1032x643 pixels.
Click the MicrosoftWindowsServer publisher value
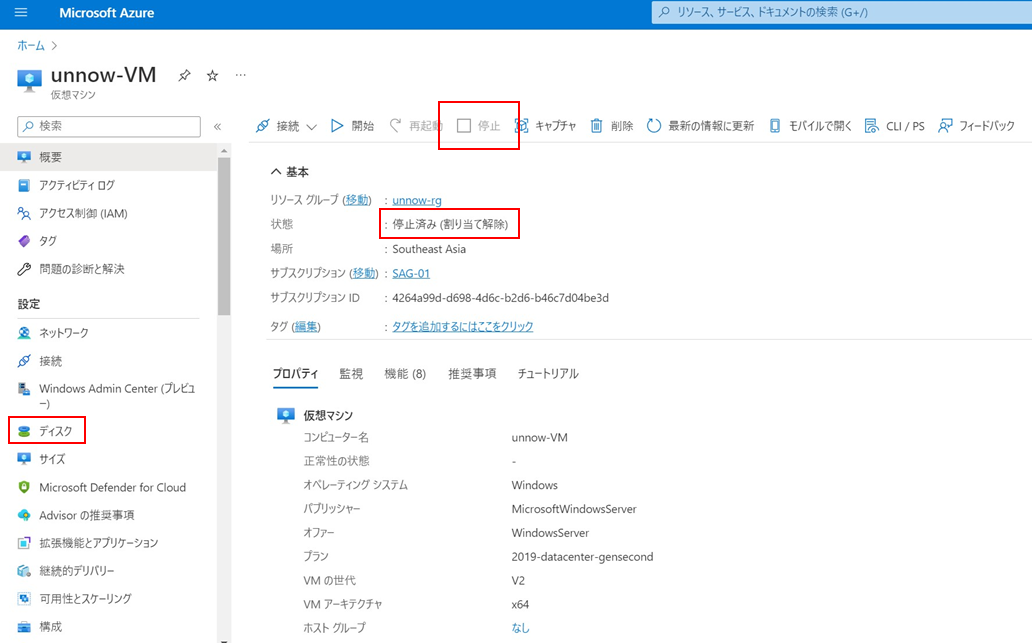pyautogui.click(x=574, y=509)
